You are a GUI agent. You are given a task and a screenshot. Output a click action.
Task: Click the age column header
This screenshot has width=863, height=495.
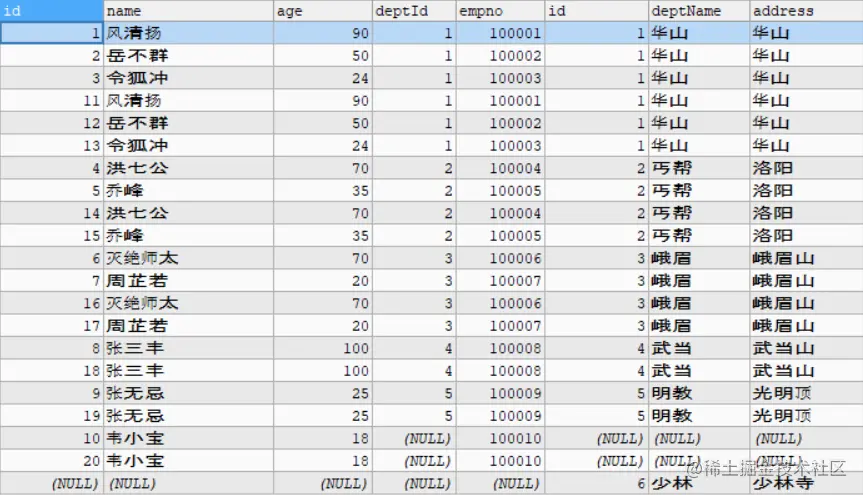pyautogui.click(x=323, y=11)
